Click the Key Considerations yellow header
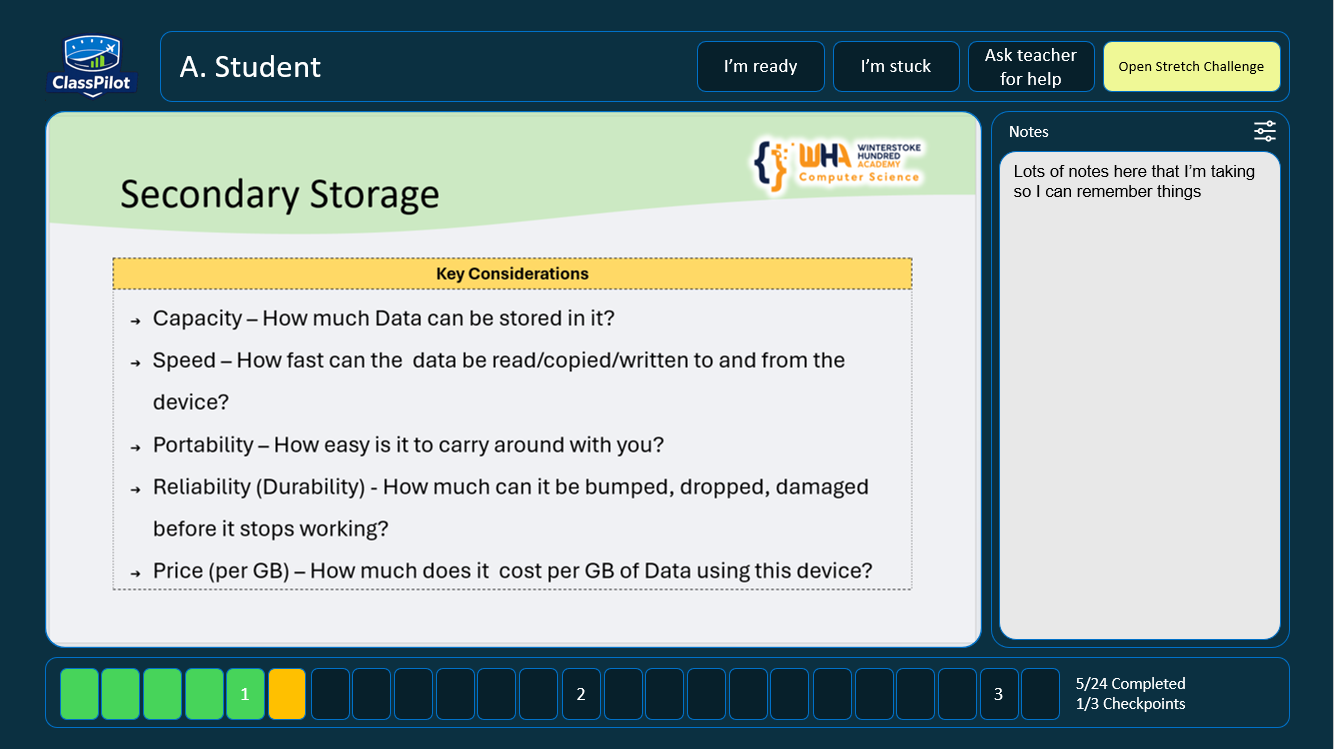 pyautogui.click(x=512, y=274)
